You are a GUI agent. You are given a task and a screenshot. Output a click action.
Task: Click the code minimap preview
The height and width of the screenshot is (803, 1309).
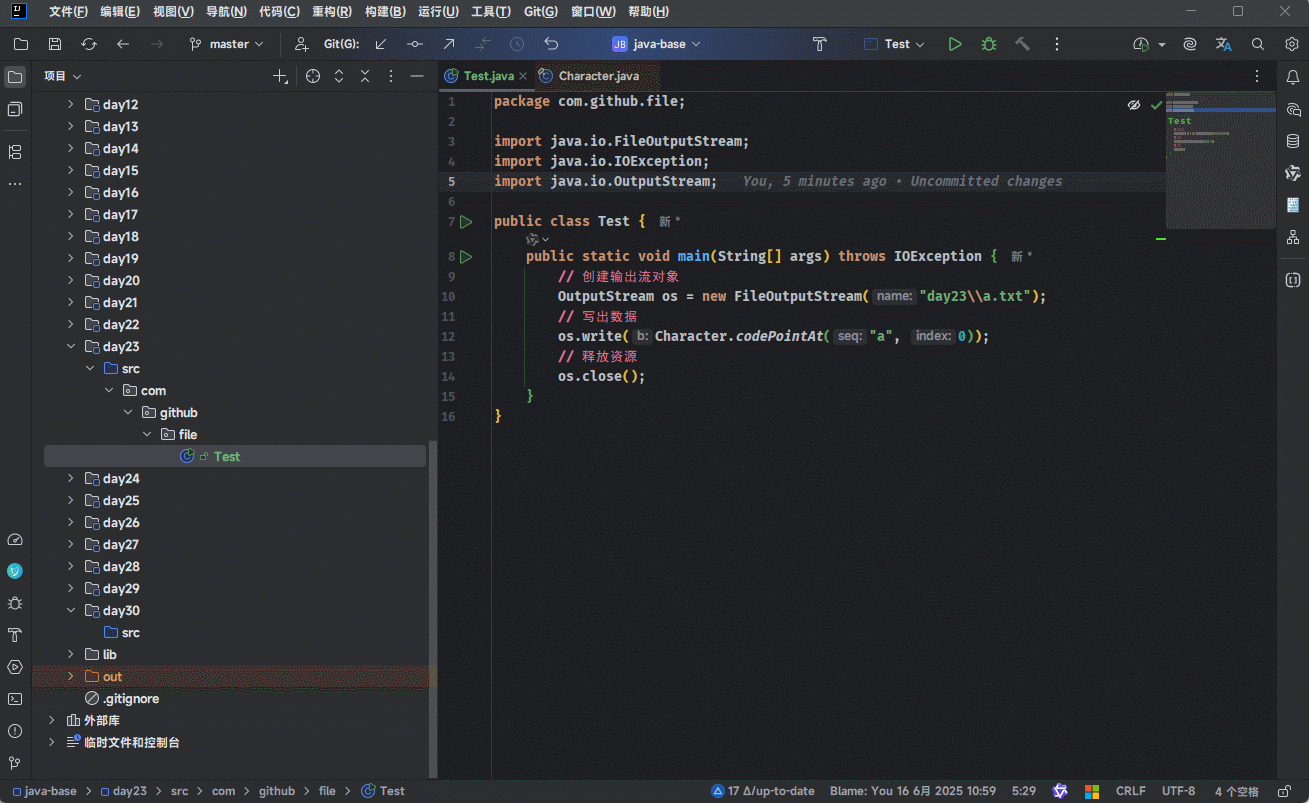(x=1220, y=160)
